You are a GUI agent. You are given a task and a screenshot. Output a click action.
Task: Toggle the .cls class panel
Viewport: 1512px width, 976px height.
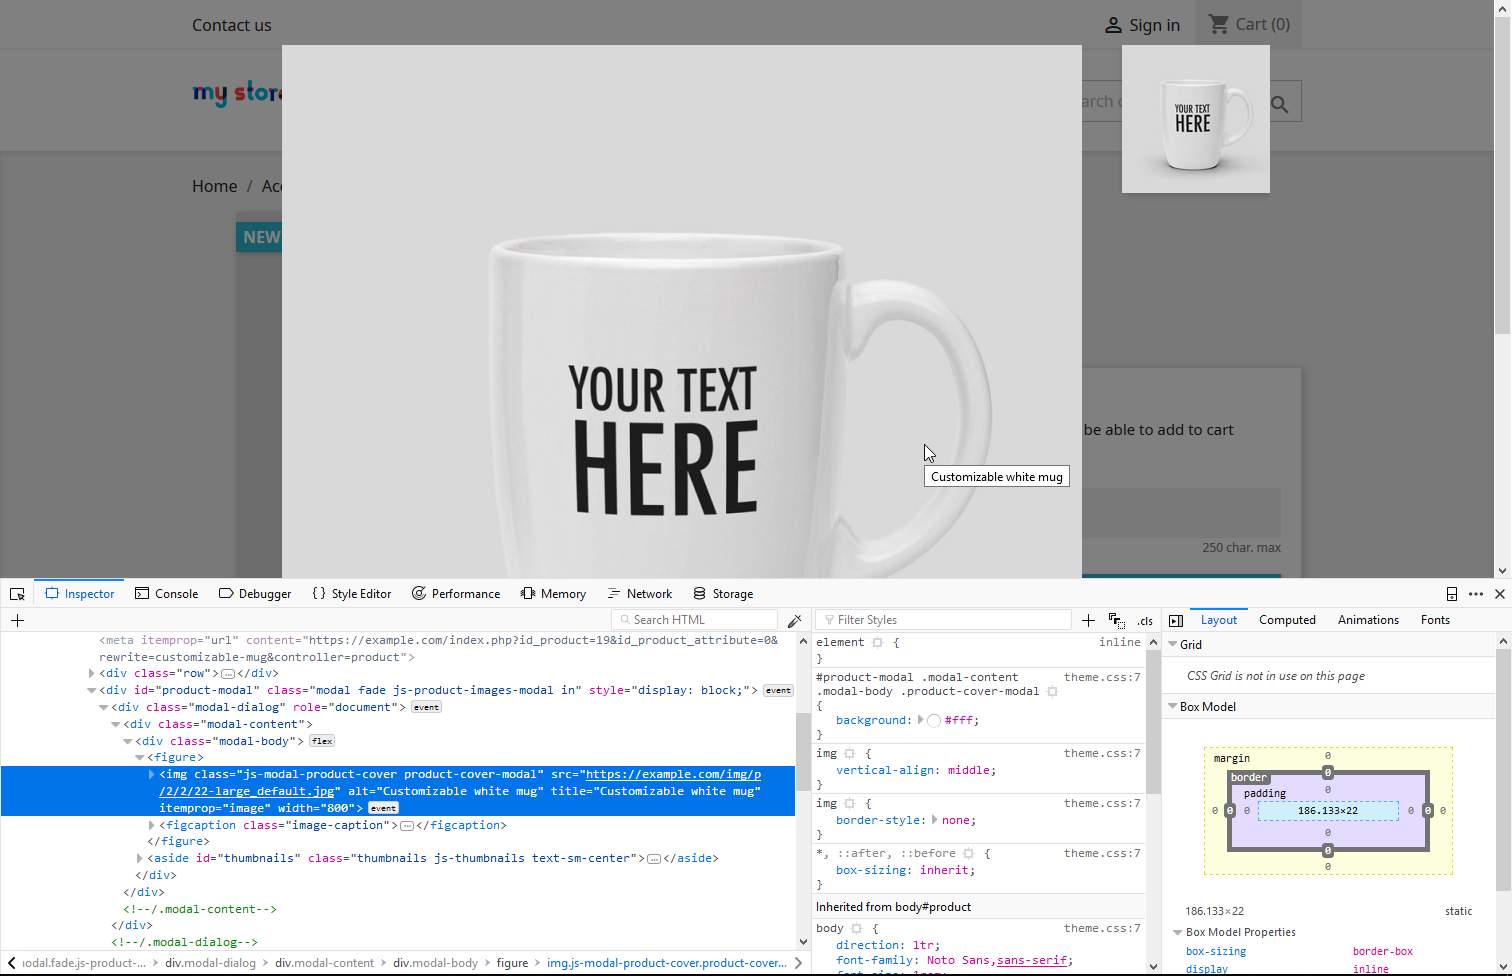click(1145, 621)
